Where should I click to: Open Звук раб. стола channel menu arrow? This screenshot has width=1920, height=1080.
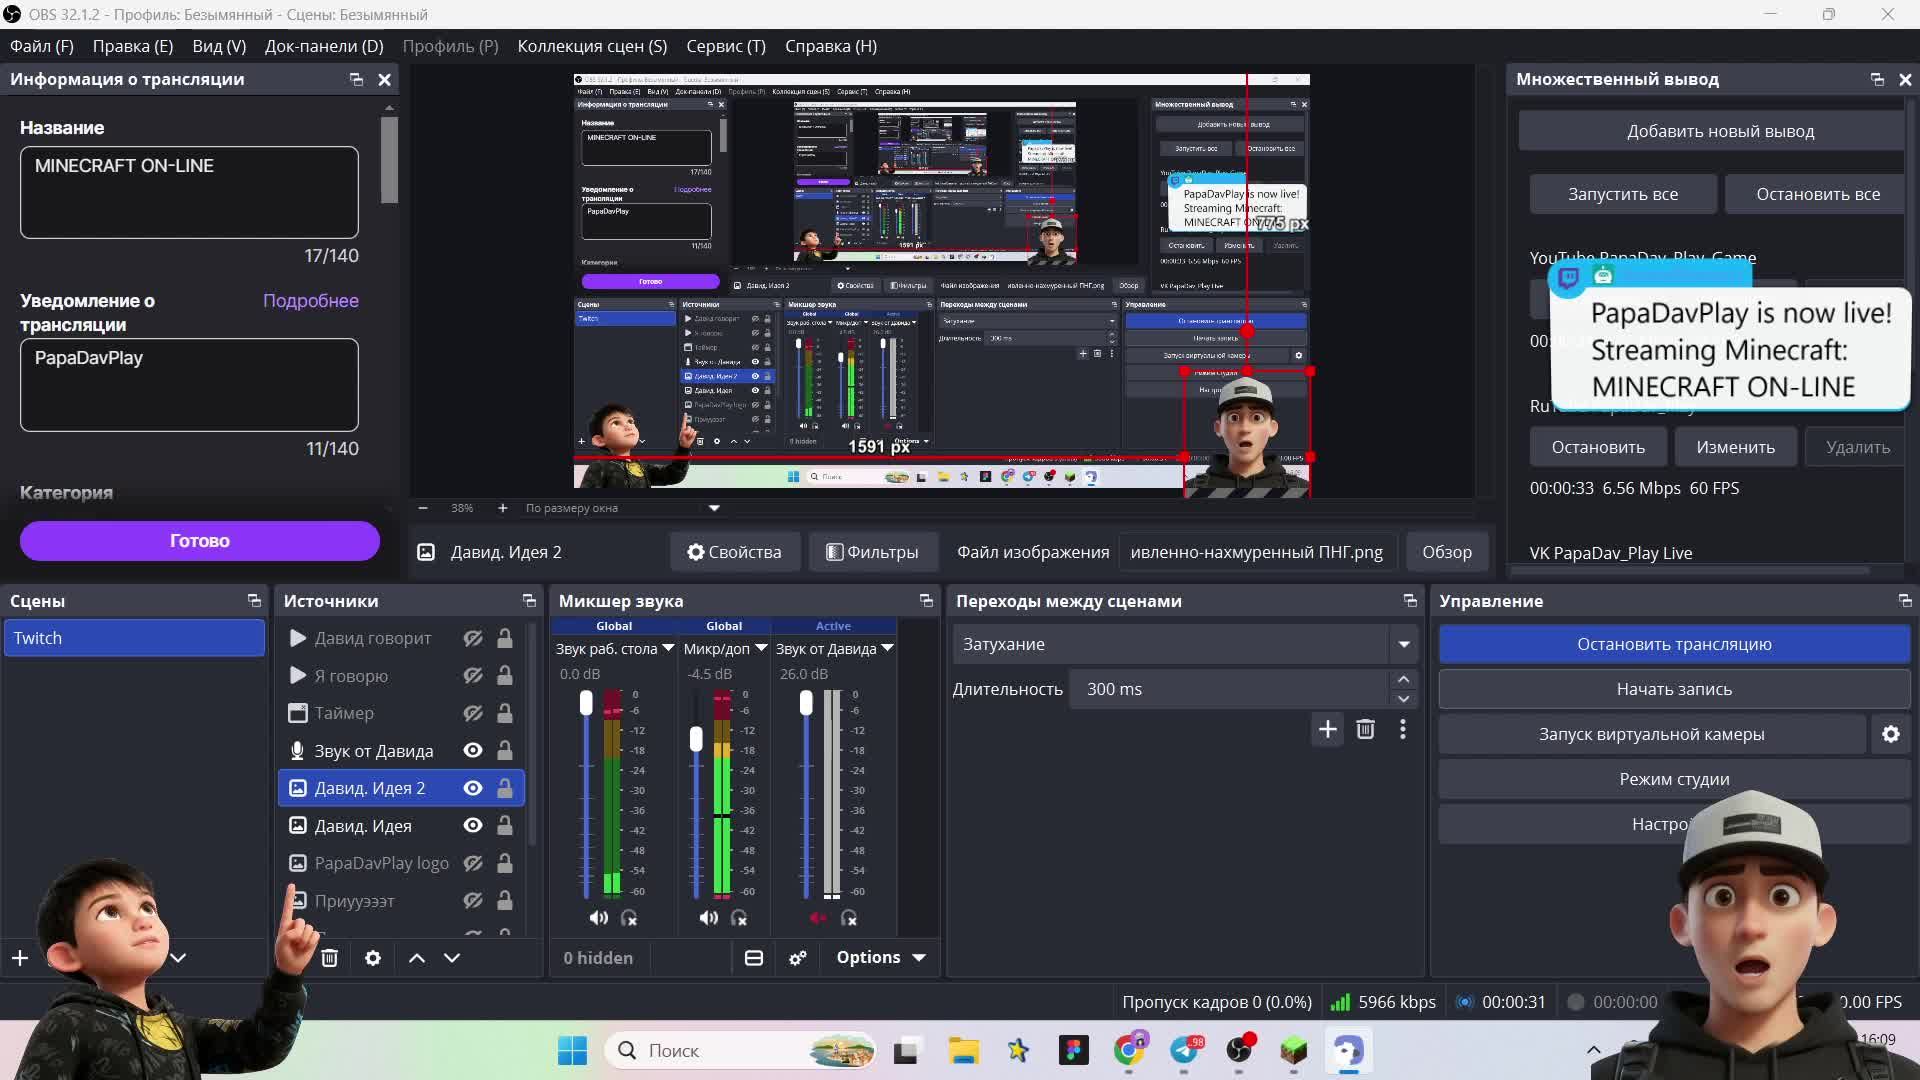tap(668, 648)
